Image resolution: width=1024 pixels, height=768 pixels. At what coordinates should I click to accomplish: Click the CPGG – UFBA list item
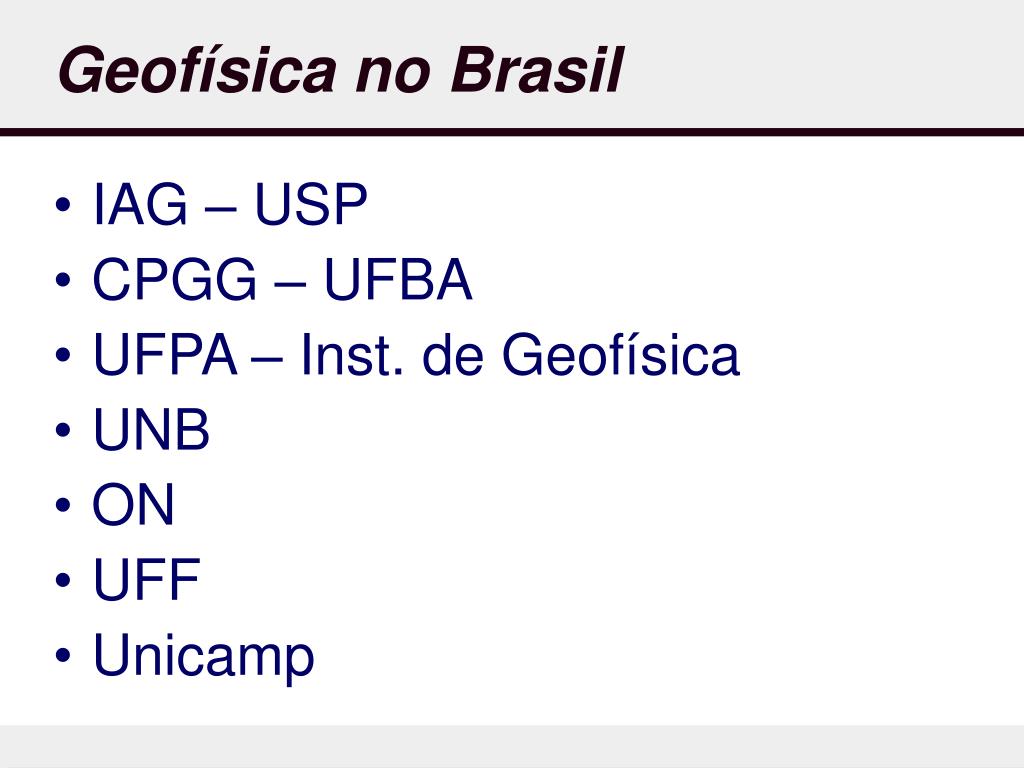click(x=282, y=280)
